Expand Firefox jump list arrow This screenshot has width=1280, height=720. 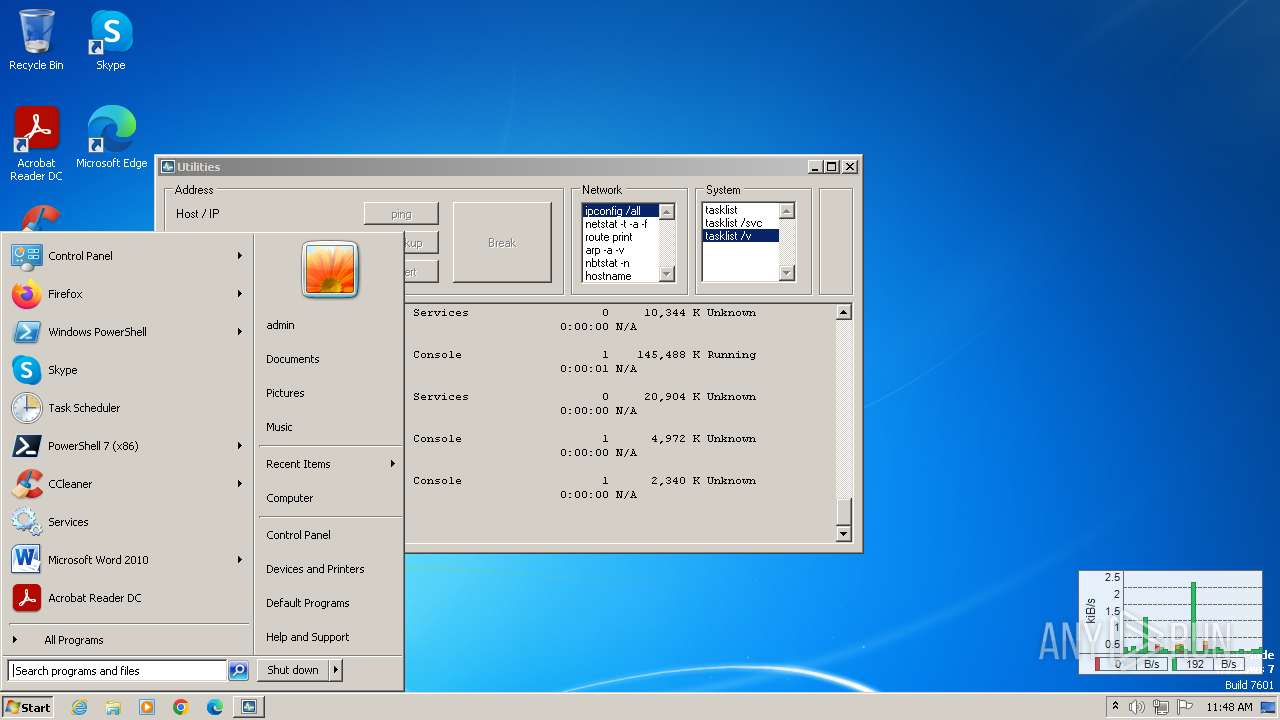pos(240,294)
